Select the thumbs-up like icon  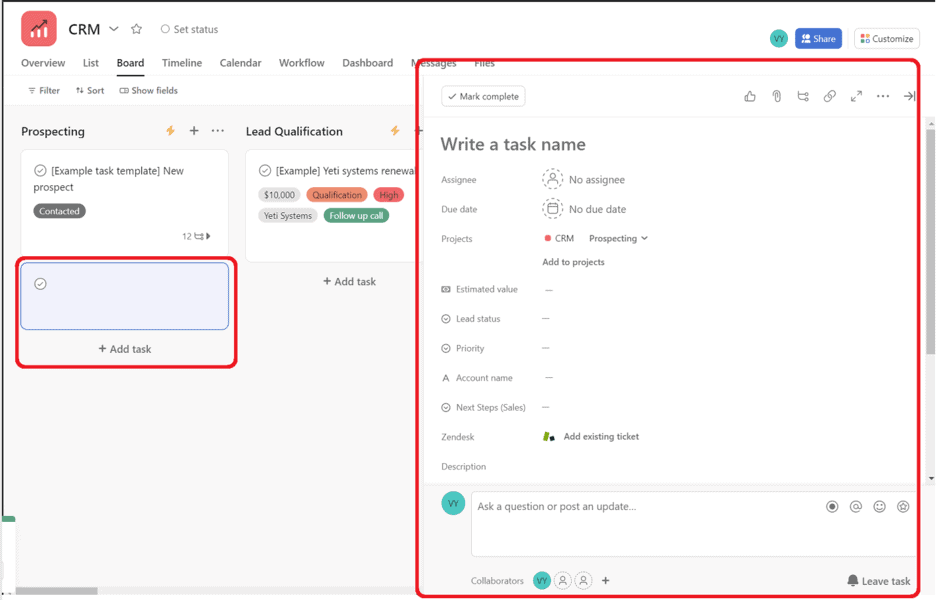[x=749, y=95]
